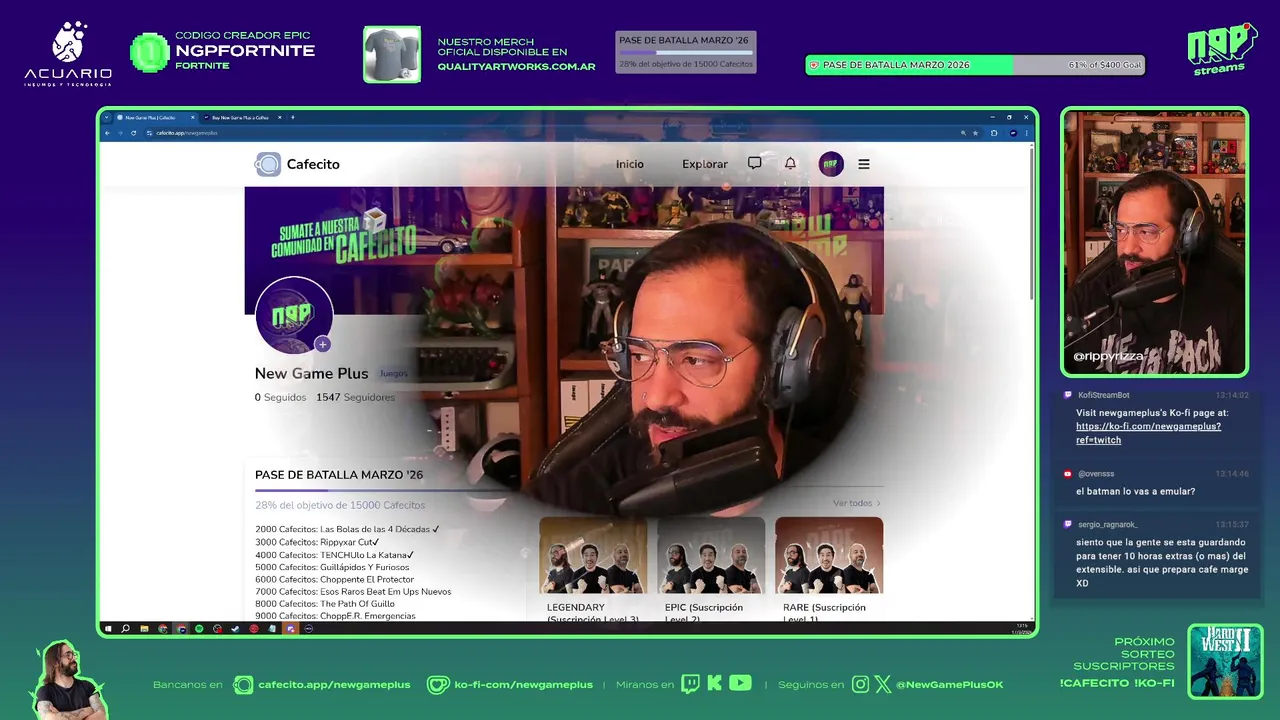The height and width of the screenshot is (720, 1280).
Task: Click the Twitch icon in footer
Action: [x=690, y=684]
